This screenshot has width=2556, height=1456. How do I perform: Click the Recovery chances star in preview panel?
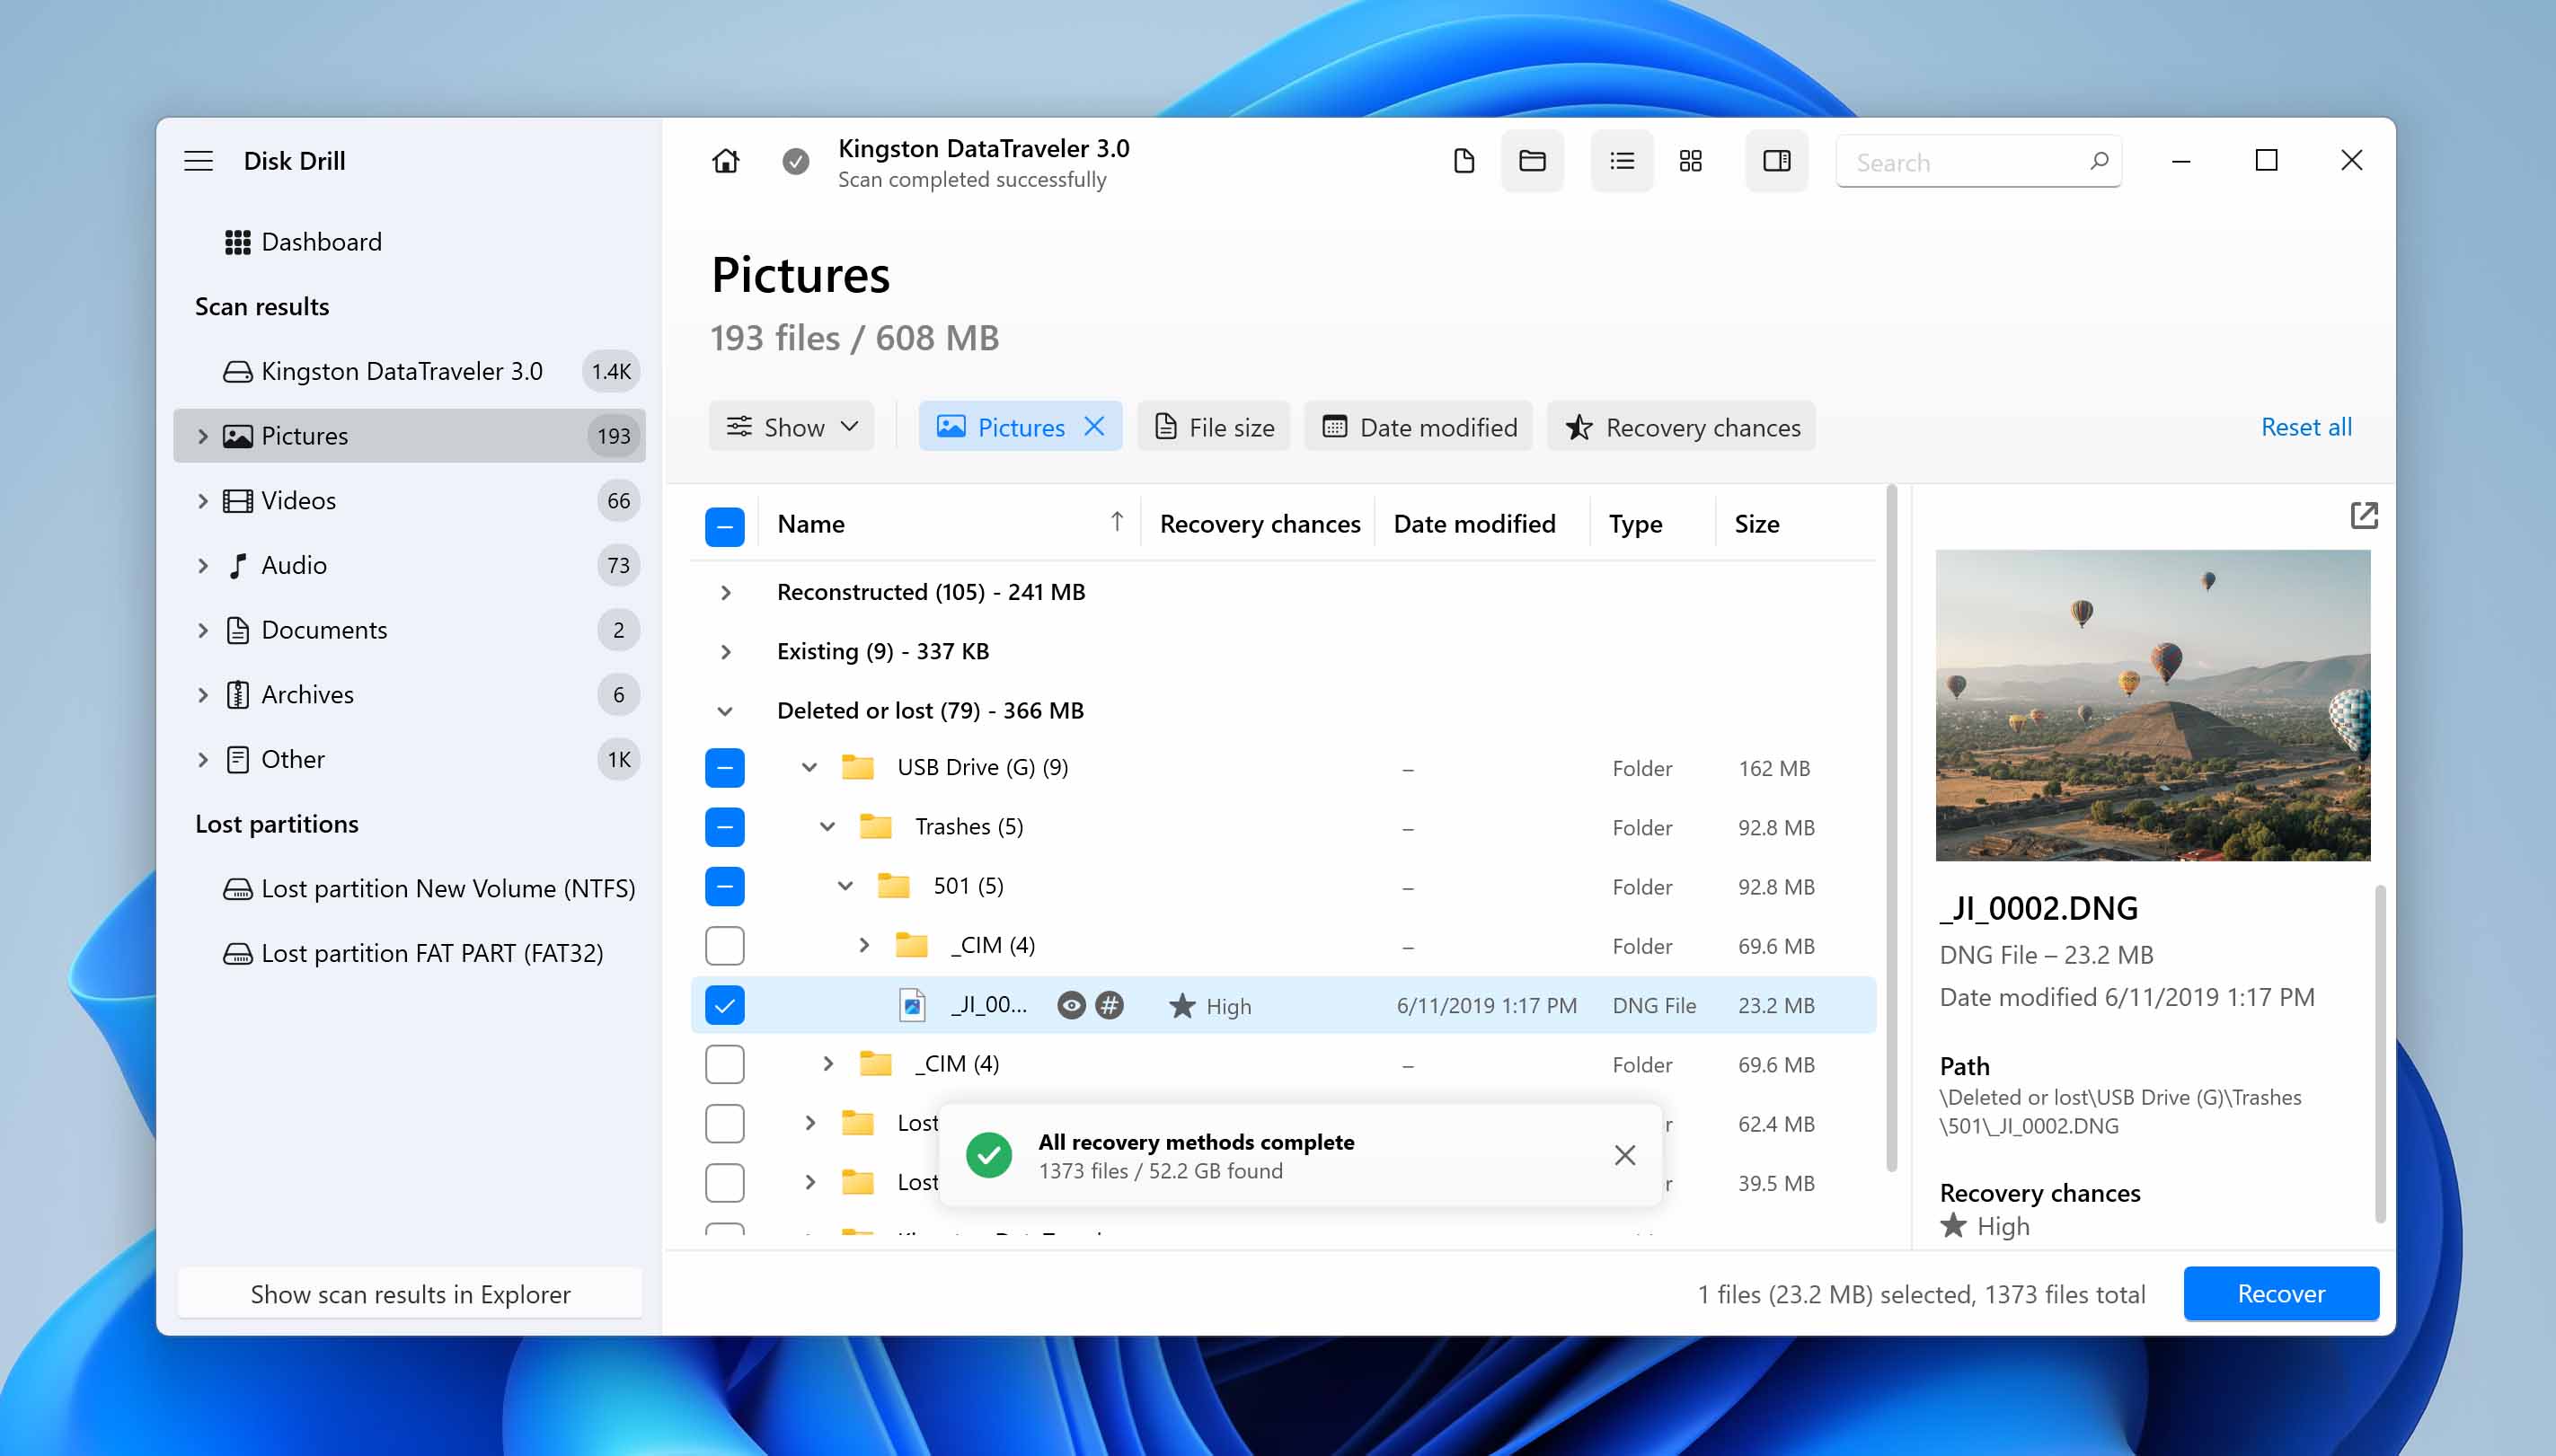(1953, 1226)
